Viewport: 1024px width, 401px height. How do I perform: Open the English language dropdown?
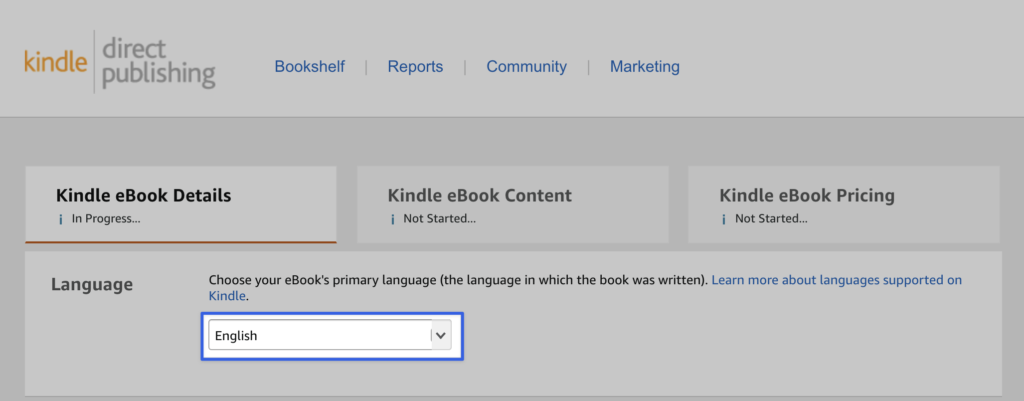[330, 335]
